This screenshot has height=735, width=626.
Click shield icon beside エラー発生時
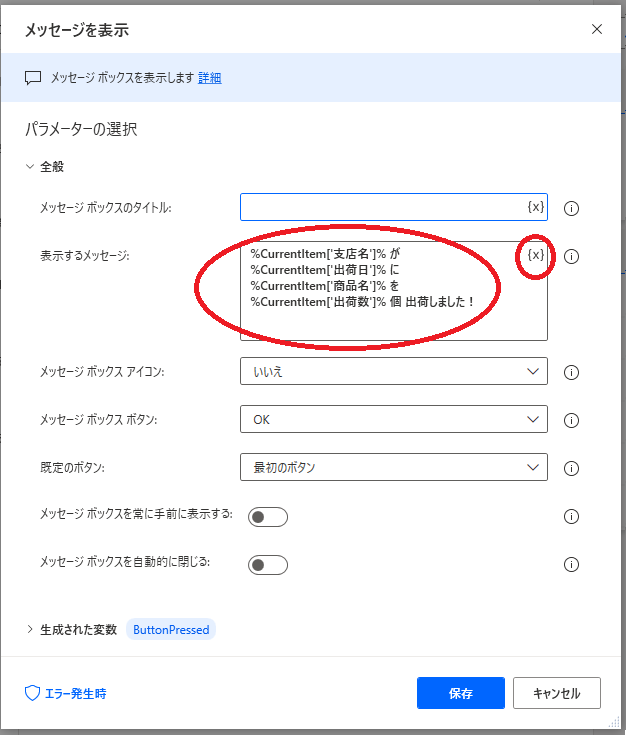coord(32,693)
